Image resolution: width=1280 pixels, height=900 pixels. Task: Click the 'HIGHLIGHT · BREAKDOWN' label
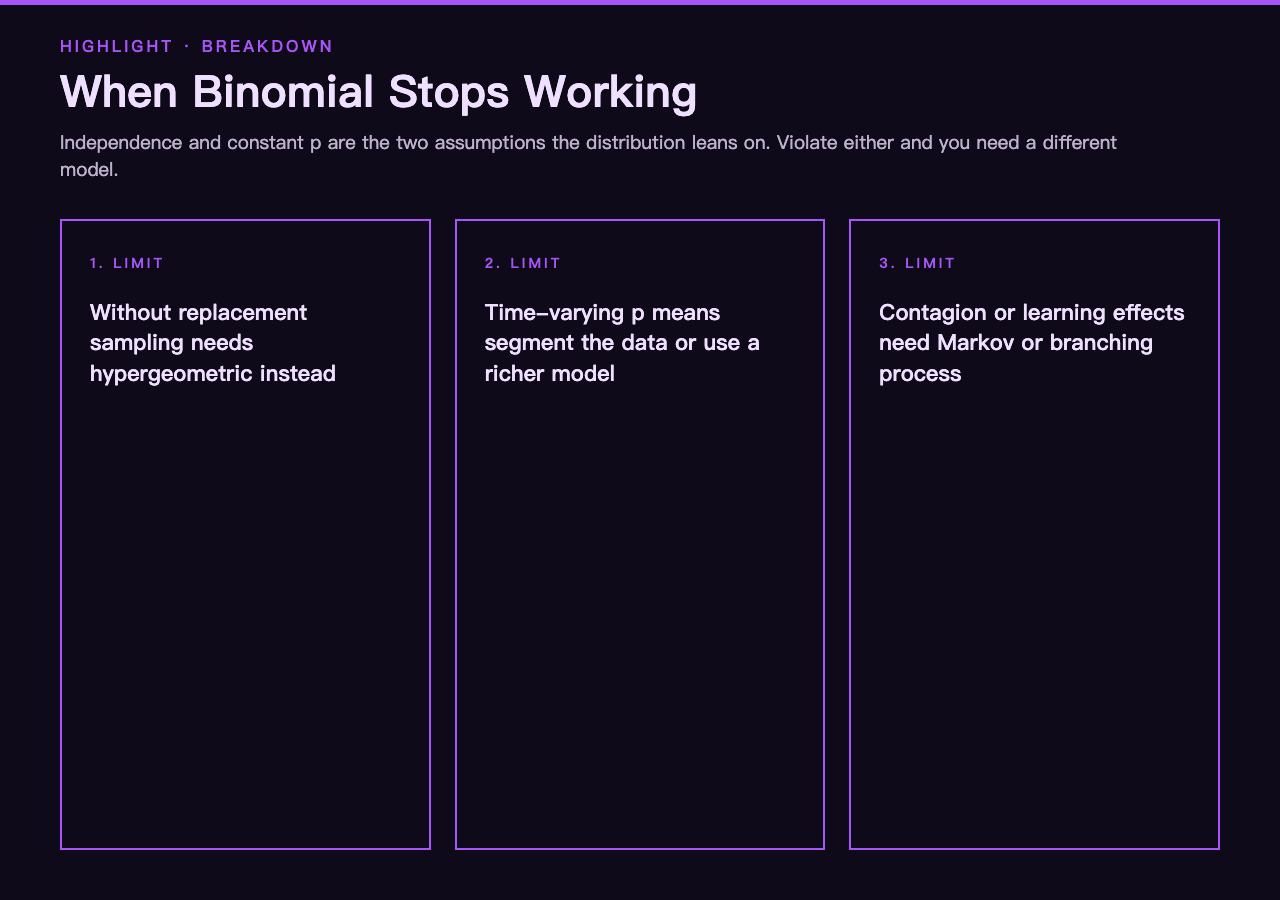point(197,46)
